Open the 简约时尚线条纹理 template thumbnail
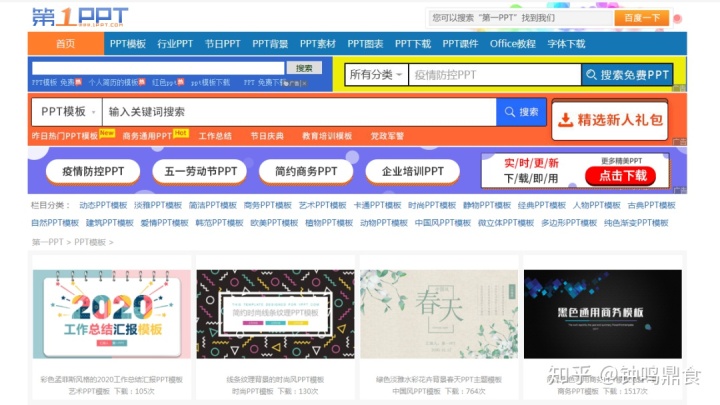 pyautogui.click(x=276, y=314)
